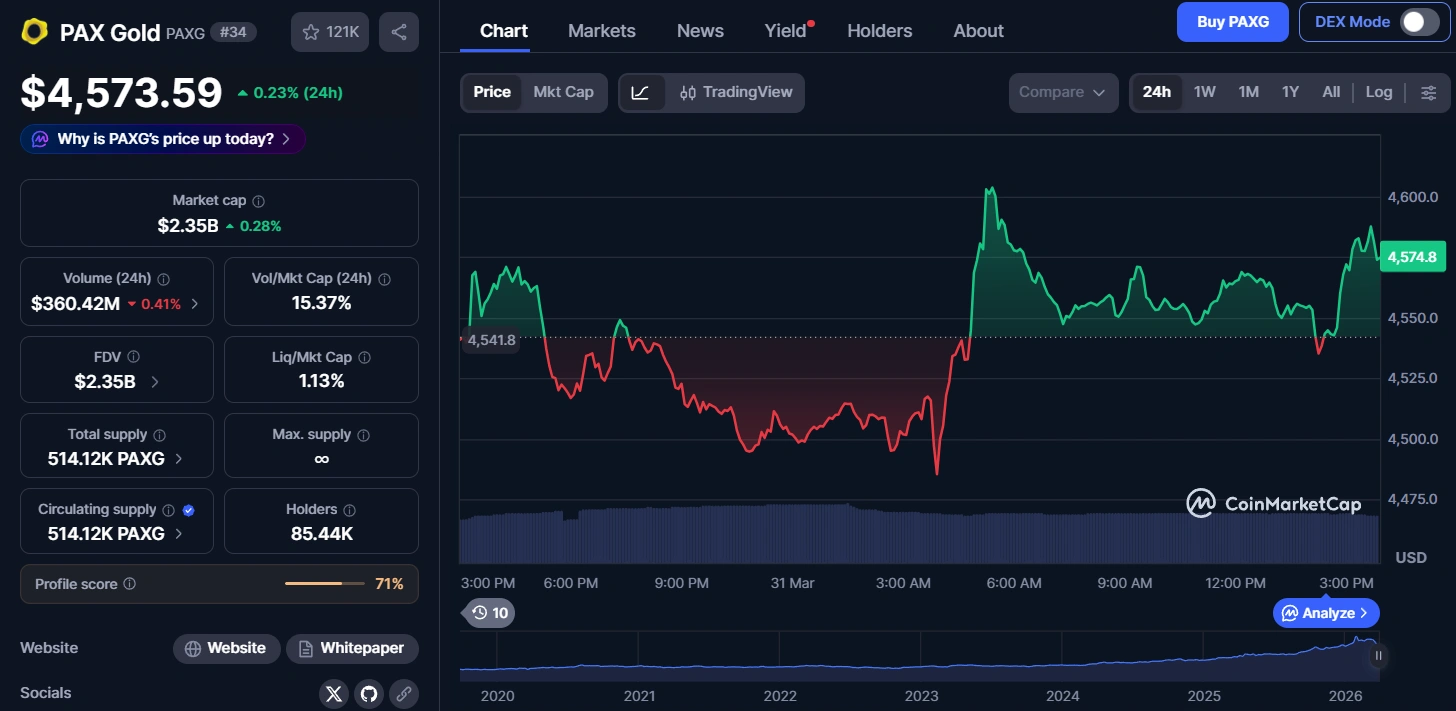The height and width of the screenshot is (711, 1456).
Task: Click the chain link socials icon
Action: (403, 693)
